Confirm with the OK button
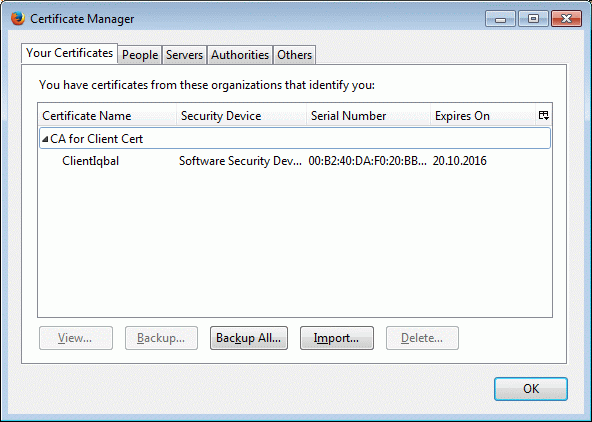This screenshot has height=422, width=592. tap(531, 389)
